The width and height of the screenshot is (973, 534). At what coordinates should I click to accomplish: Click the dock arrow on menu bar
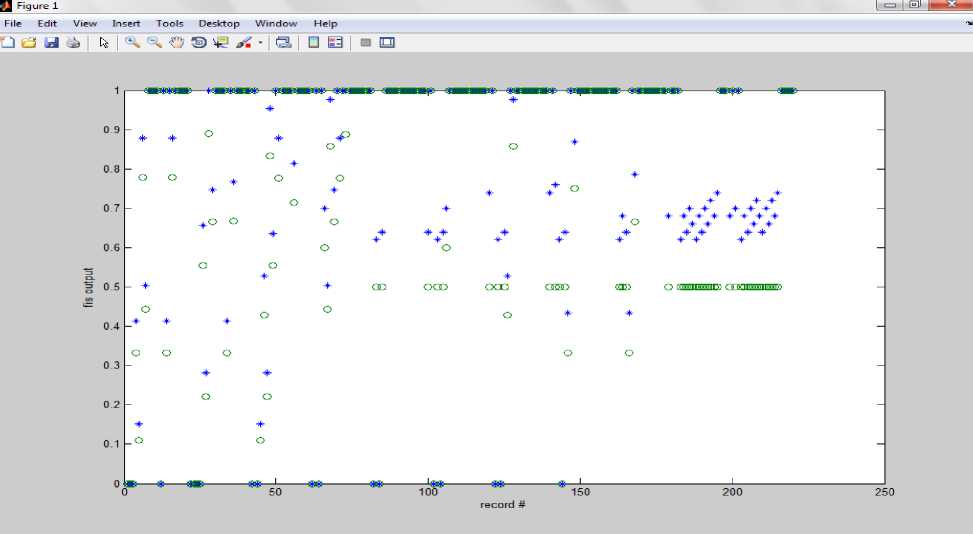click(x=969, y=24)
